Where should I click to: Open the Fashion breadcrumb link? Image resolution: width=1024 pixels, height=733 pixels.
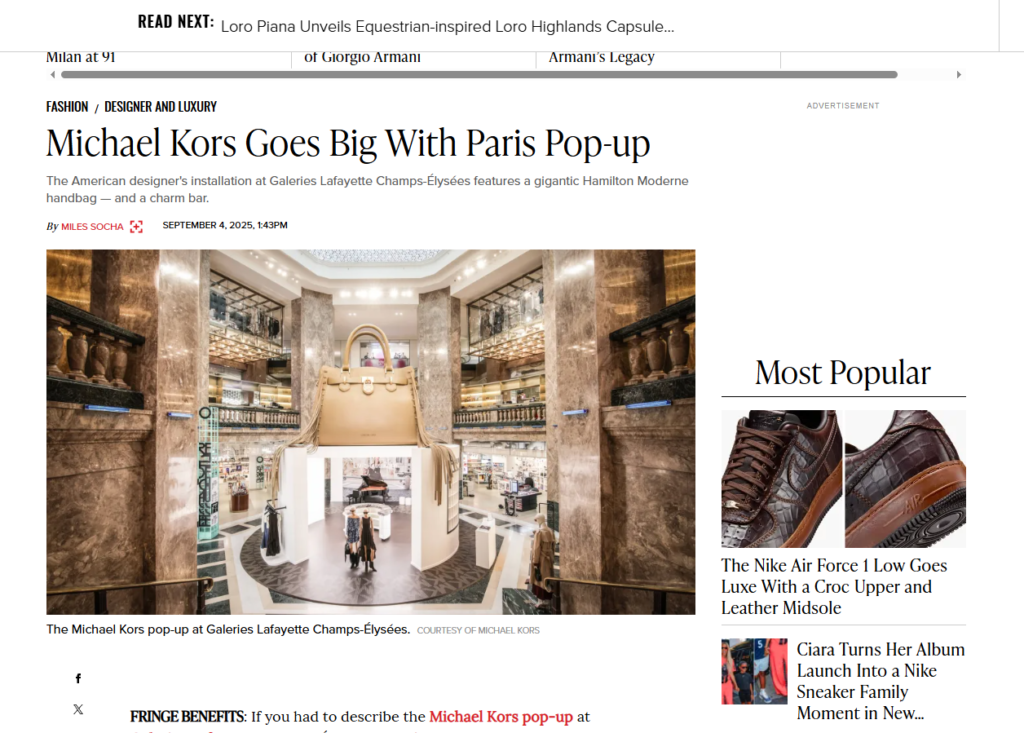coord(67,106)
